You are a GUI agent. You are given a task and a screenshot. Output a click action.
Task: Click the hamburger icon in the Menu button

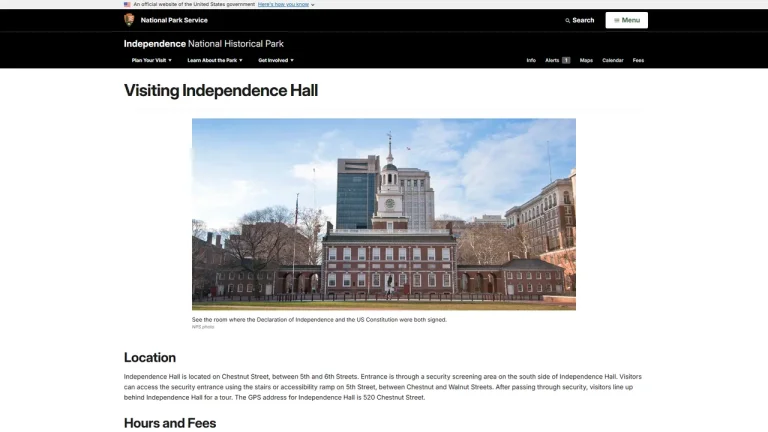[x=617, y=21]
